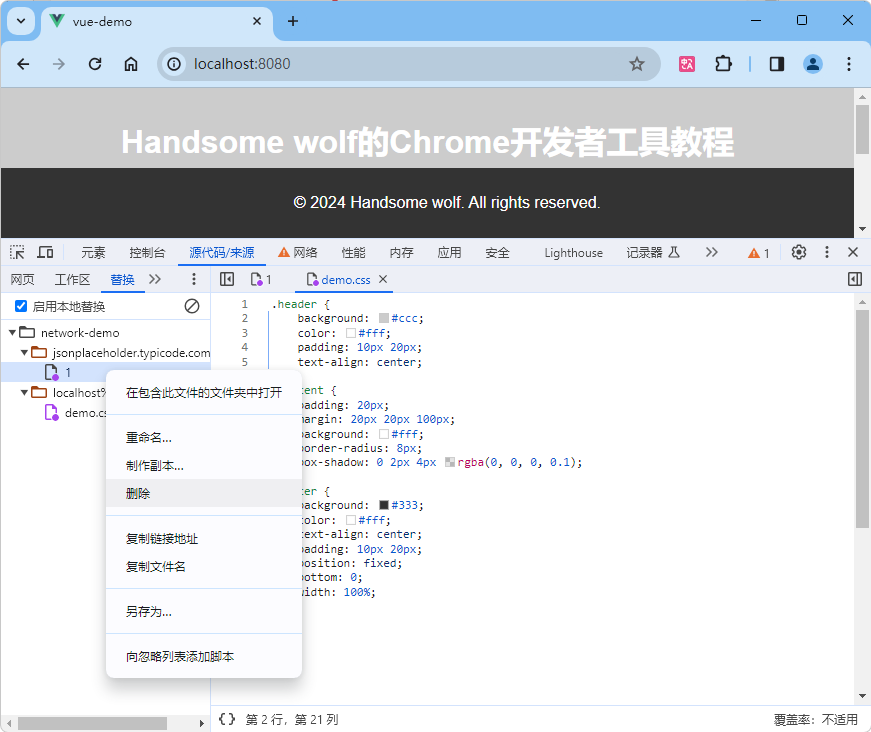This screenshot has width=871, height=732.
Task: Click the pretty print braces icon
Action: 227,719
